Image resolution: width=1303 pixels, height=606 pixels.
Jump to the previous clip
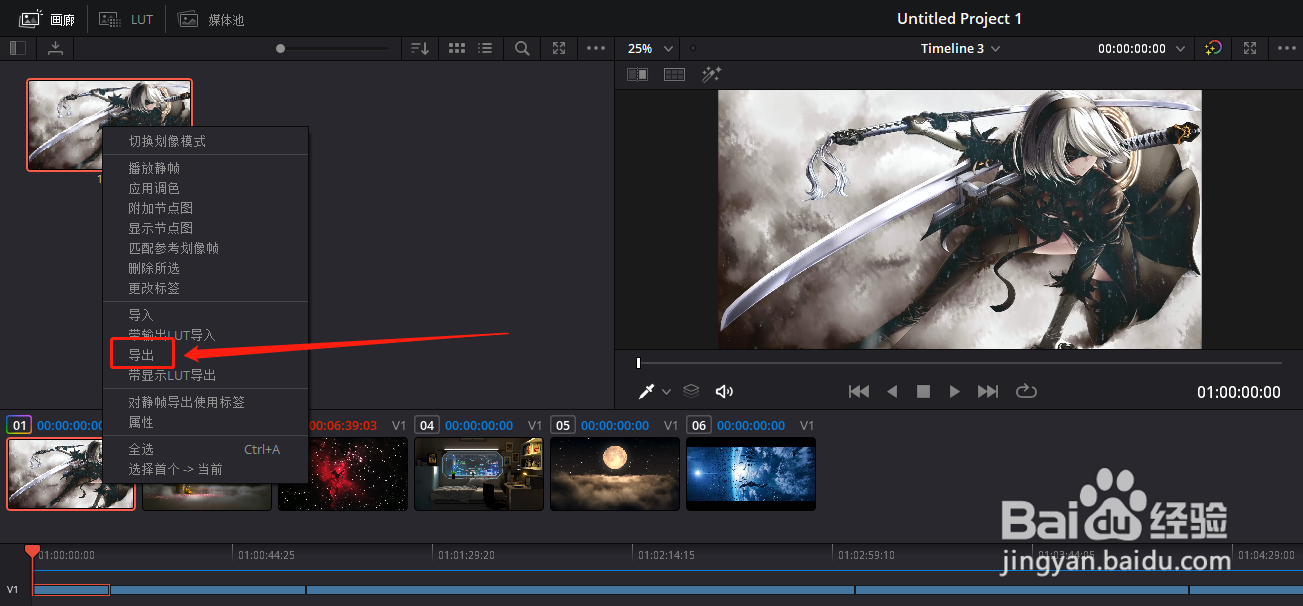click(859, 391)
